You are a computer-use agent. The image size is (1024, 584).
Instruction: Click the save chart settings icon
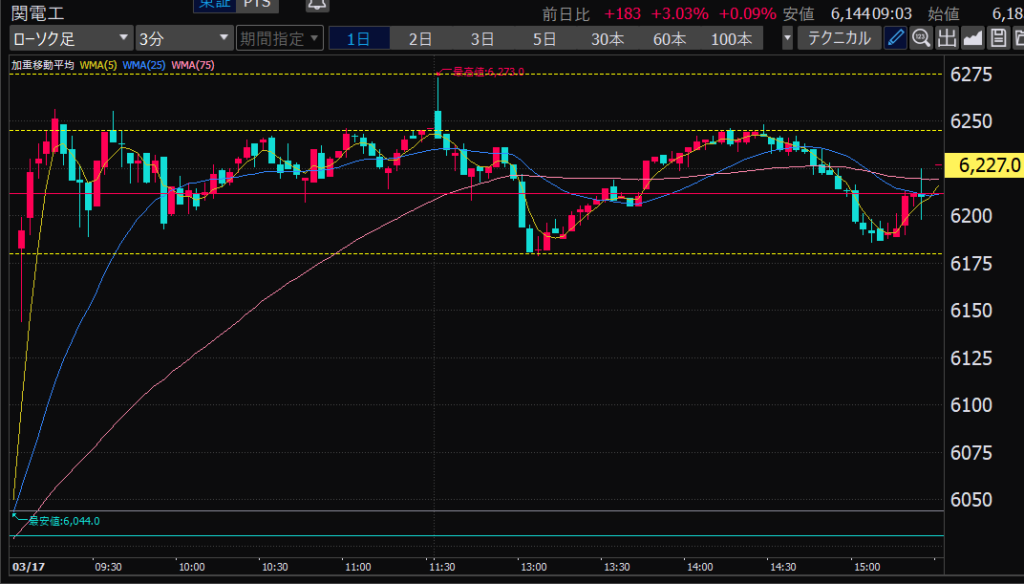997,39
